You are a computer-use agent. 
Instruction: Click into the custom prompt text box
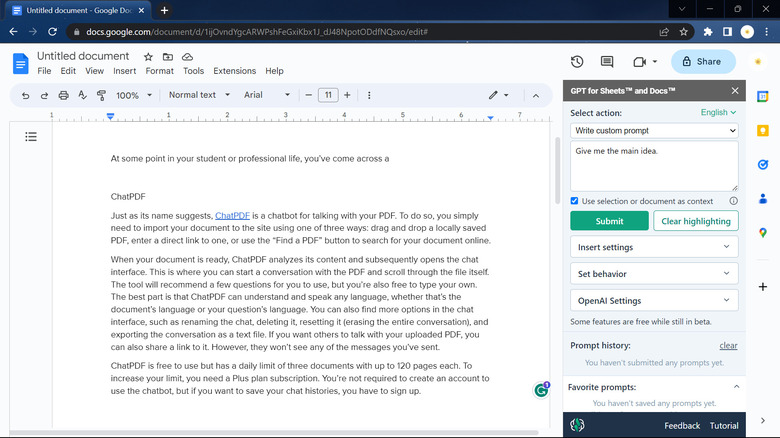pyautogui.click(x=654, y=165)
